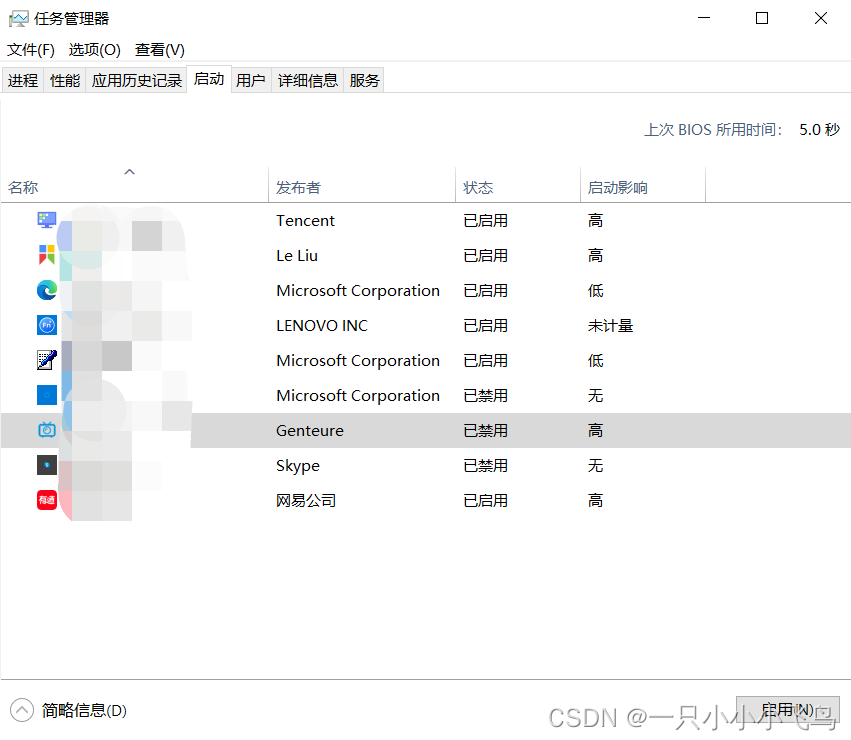The width and height of the screenshot is (851, 740).
Task: Select the Genteure TV-shaped icon
Action: pos(47,430)
